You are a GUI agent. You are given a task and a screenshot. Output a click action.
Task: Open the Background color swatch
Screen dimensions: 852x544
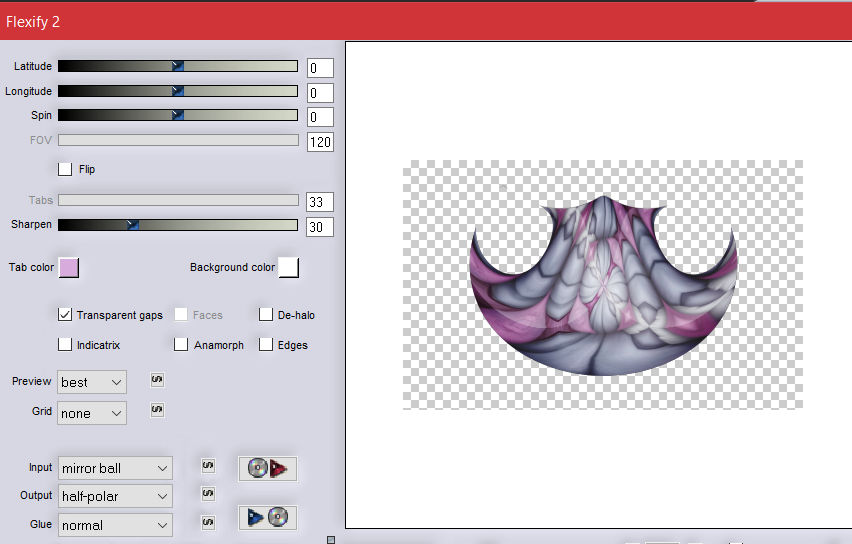[289, 267]
